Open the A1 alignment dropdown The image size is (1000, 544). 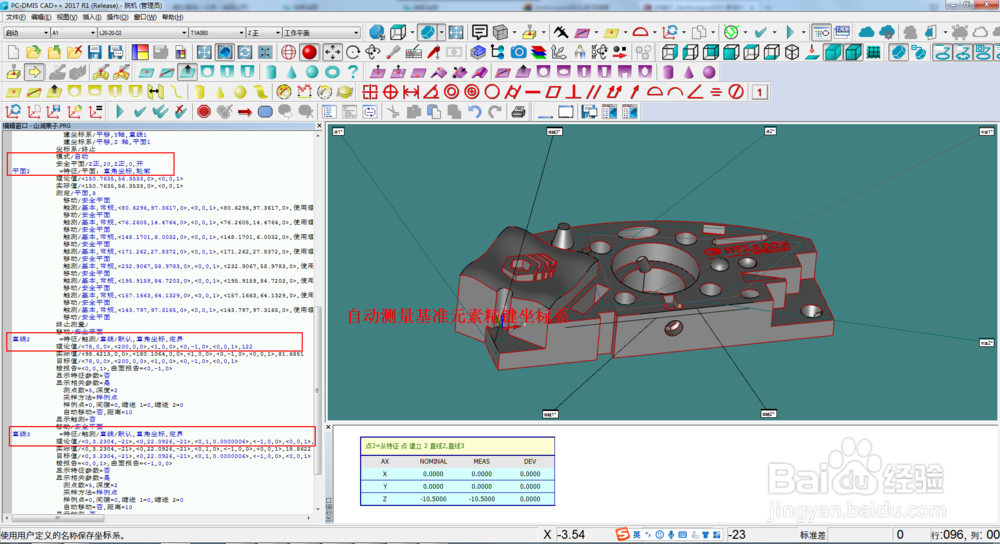(73, 33)
